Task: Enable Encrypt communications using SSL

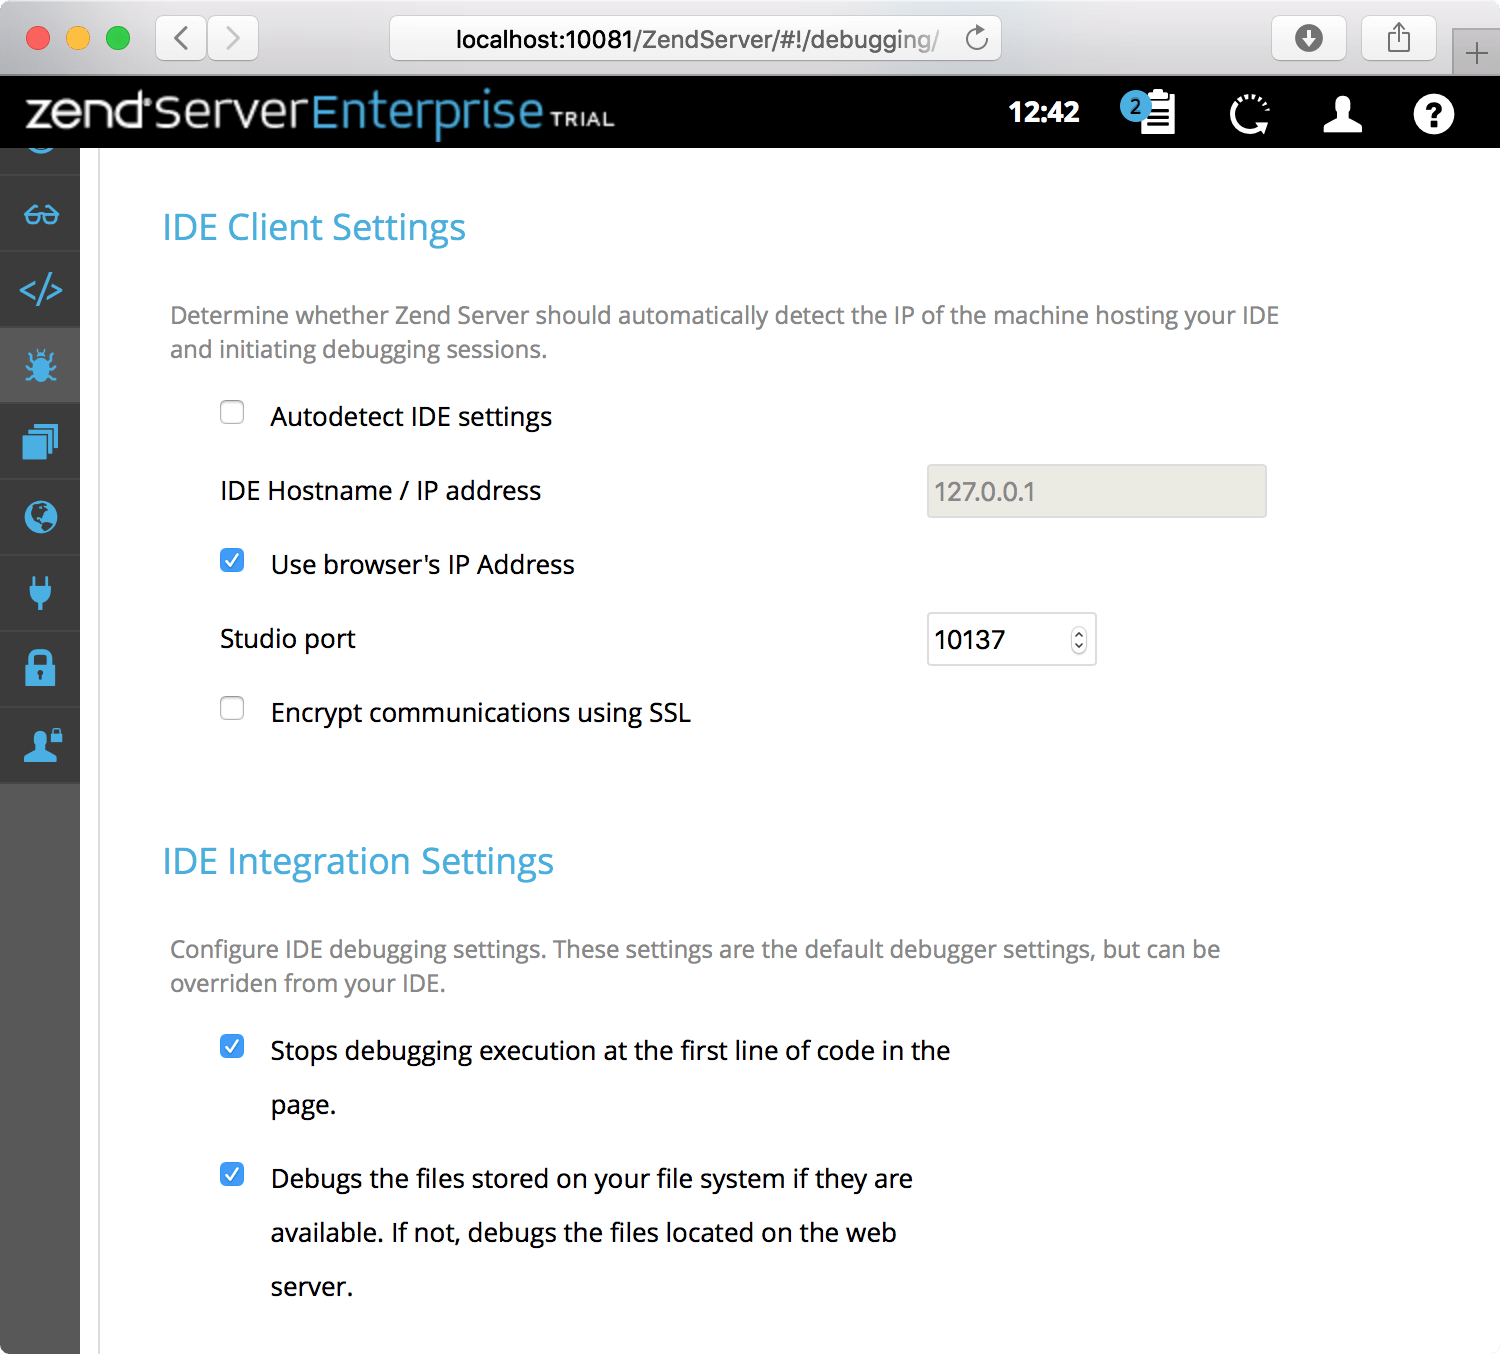Action: click(x=232, y=708)
